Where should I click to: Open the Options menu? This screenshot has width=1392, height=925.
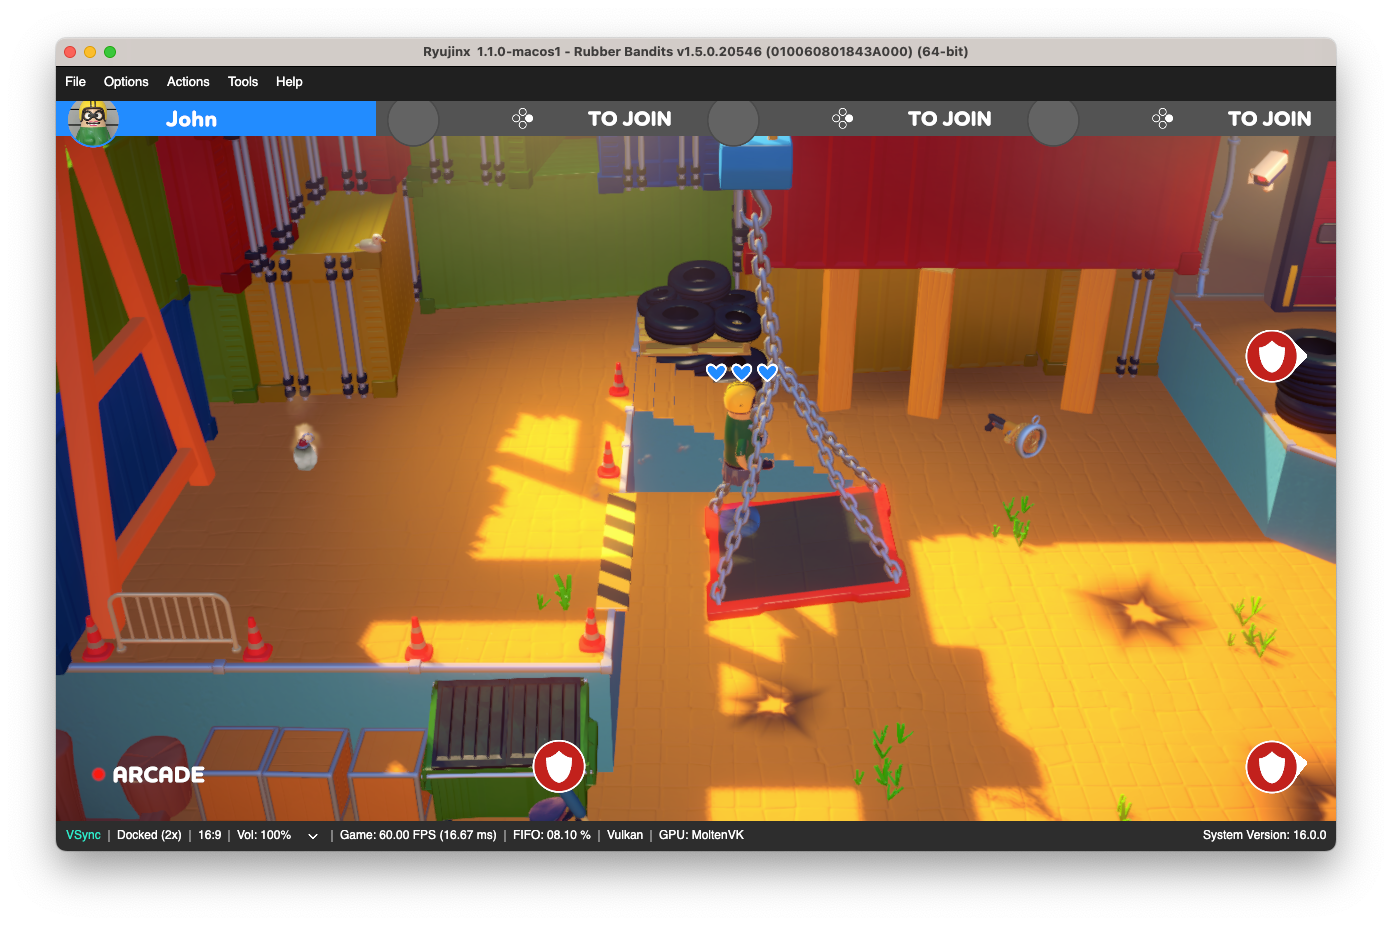tap(126, 82)
